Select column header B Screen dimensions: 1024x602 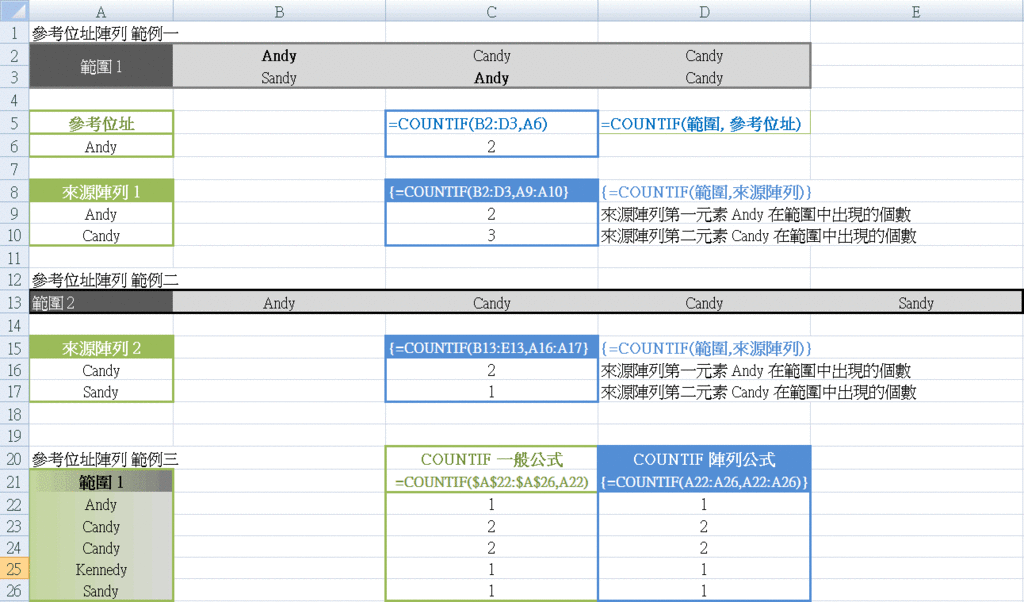coord(280,11)
